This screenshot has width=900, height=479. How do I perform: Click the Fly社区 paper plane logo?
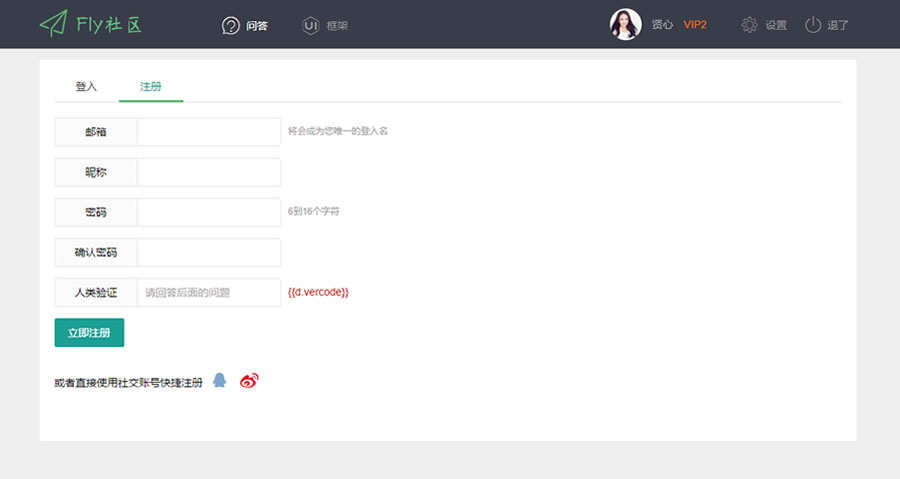pos(54,24)
